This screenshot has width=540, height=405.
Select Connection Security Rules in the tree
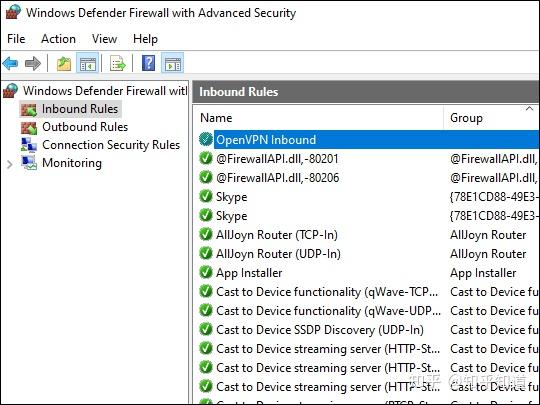(x=111, y=145)
